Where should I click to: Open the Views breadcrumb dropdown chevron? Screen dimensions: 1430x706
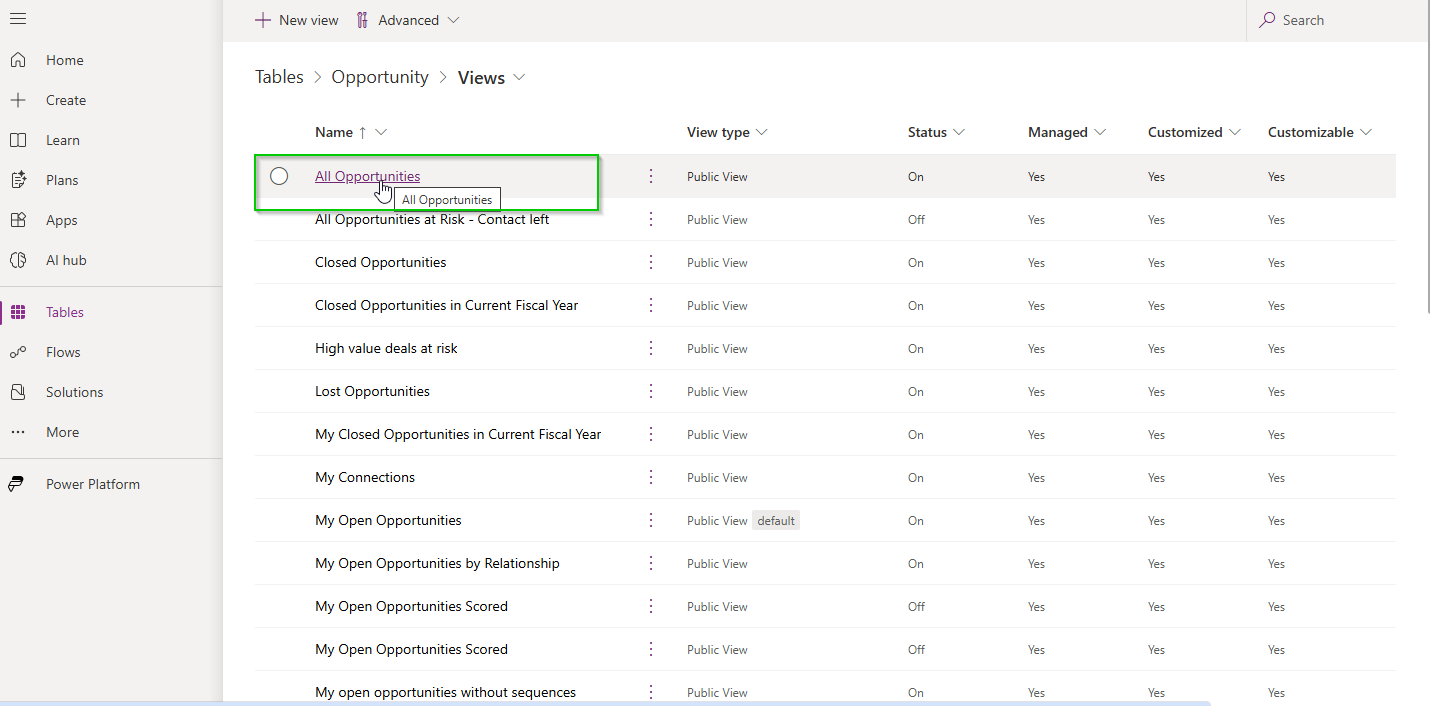(519, 77)
